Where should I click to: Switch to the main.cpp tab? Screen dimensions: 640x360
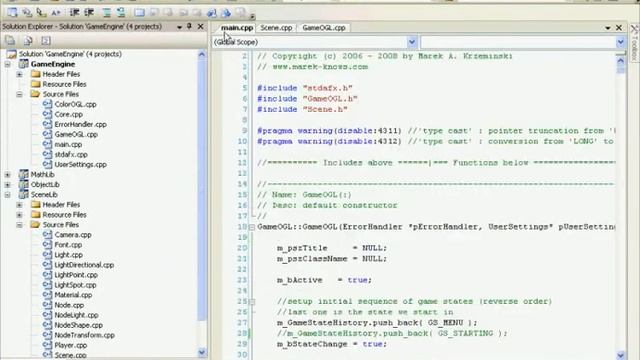236,28
